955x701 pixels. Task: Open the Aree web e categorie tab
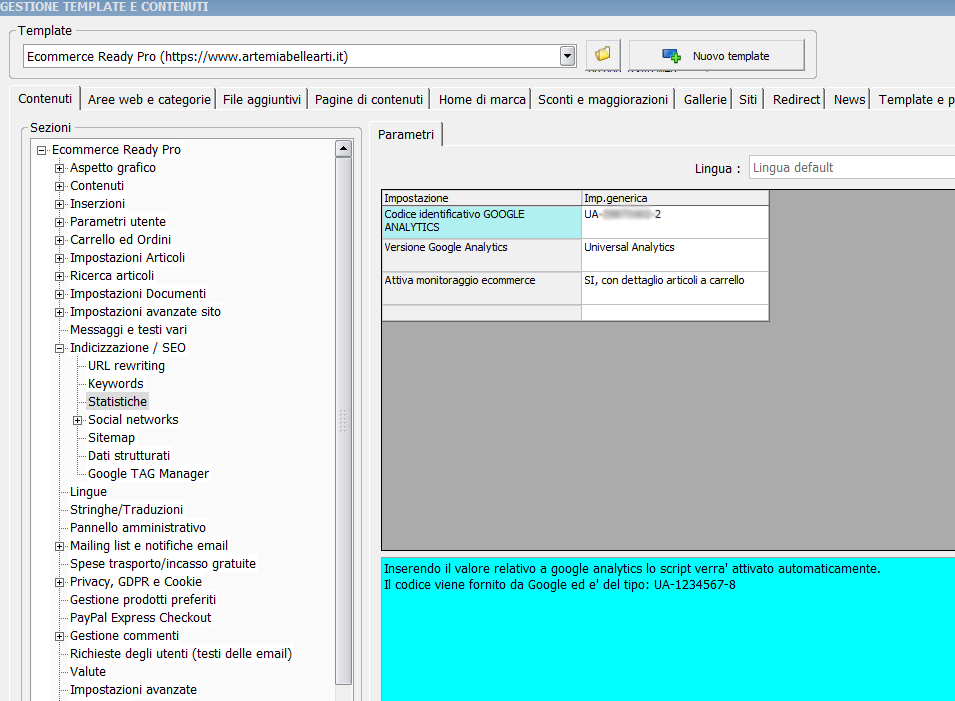(149, 99)
